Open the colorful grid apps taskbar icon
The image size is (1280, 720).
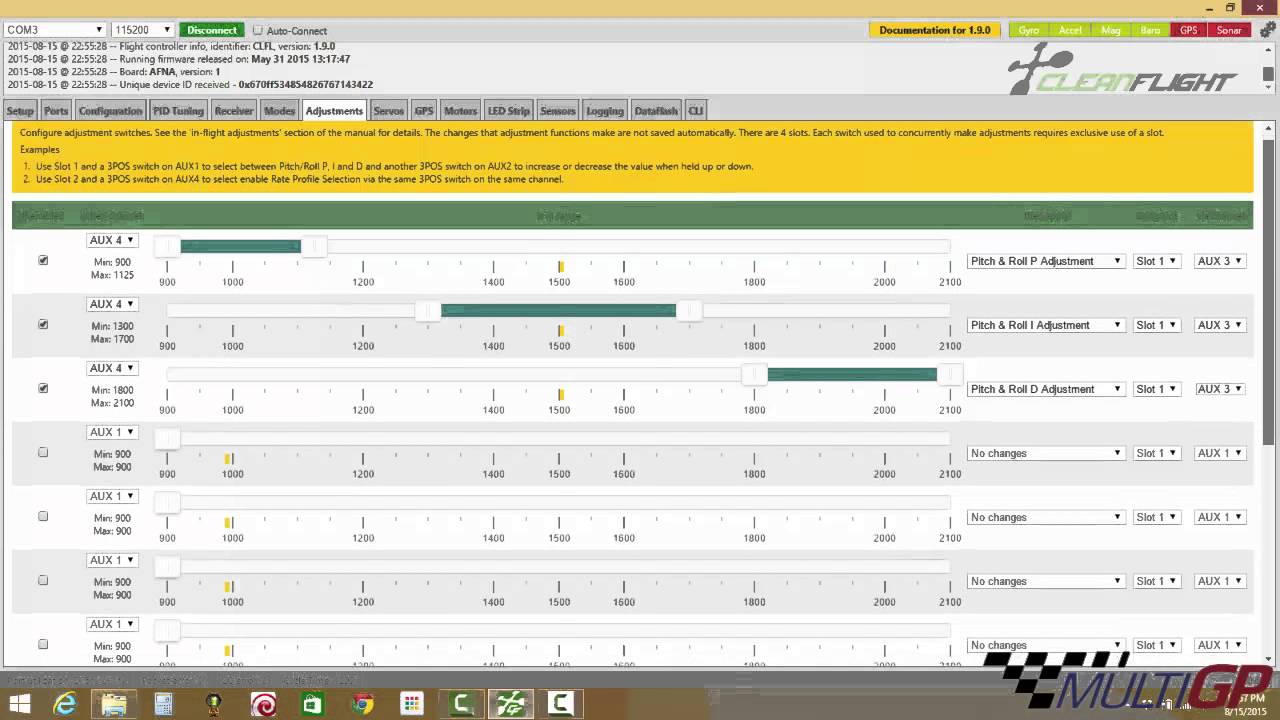coord(412,704)
